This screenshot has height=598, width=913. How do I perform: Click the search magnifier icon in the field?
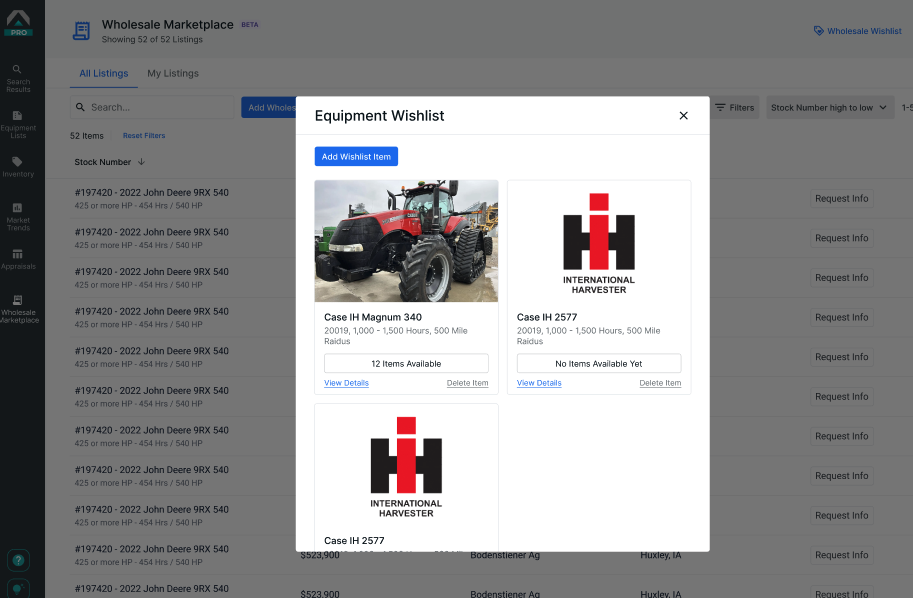click(x=80, y=107)
